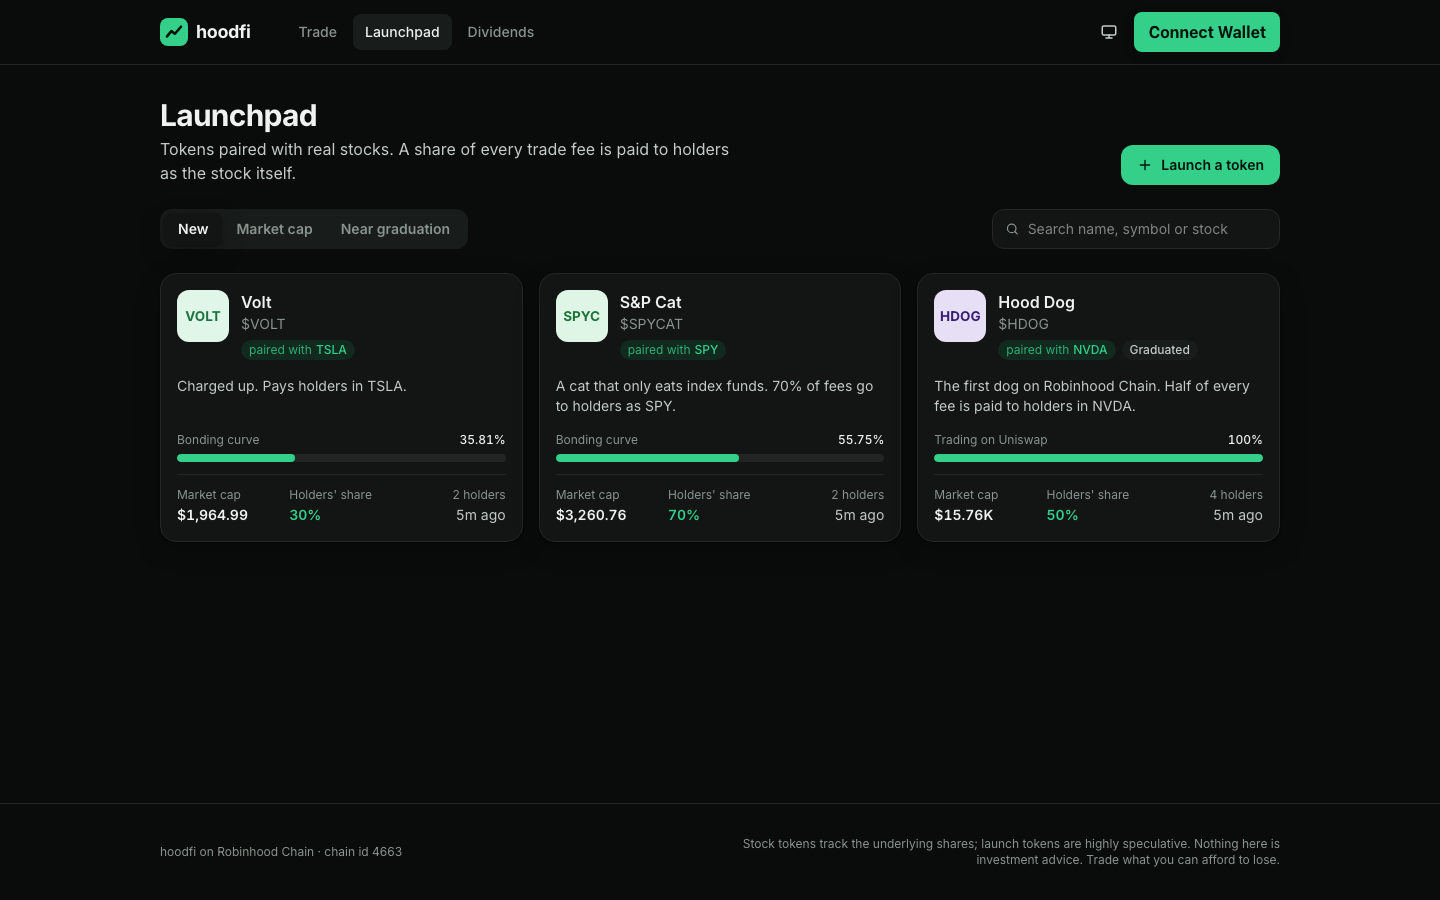Show tokens Near graduation
The height and width of the screenshot is (900, 1440).
395,229
